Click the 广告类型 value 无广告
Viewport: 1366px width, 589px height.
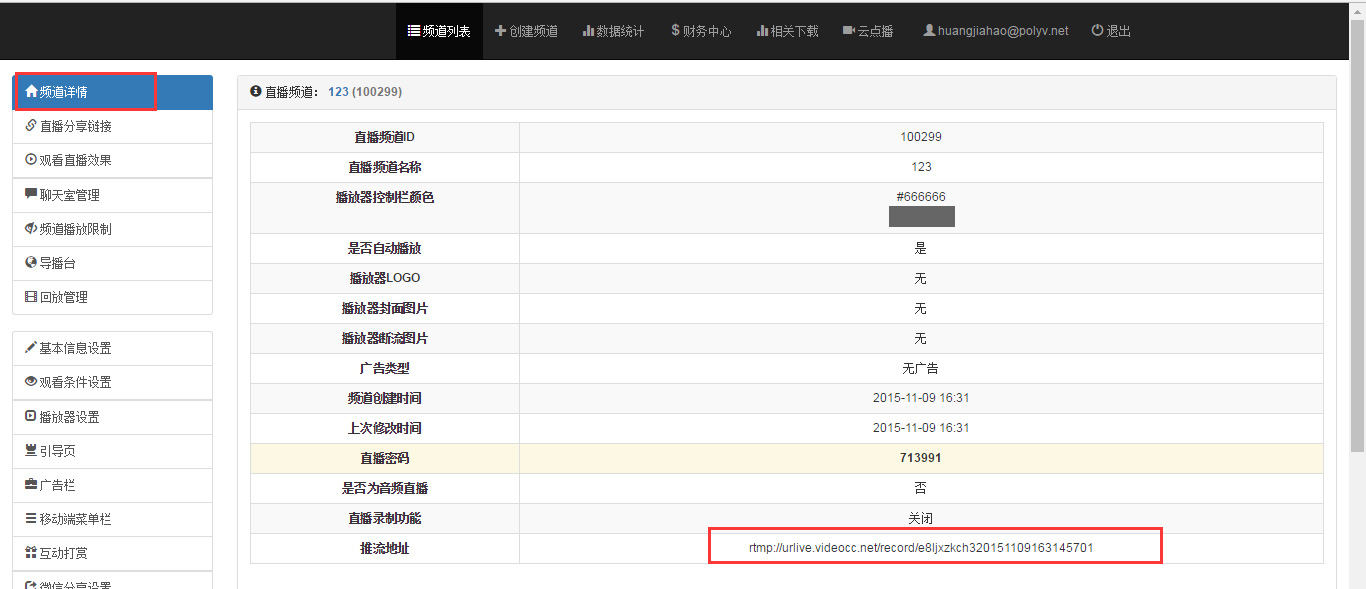pos(921,368)
